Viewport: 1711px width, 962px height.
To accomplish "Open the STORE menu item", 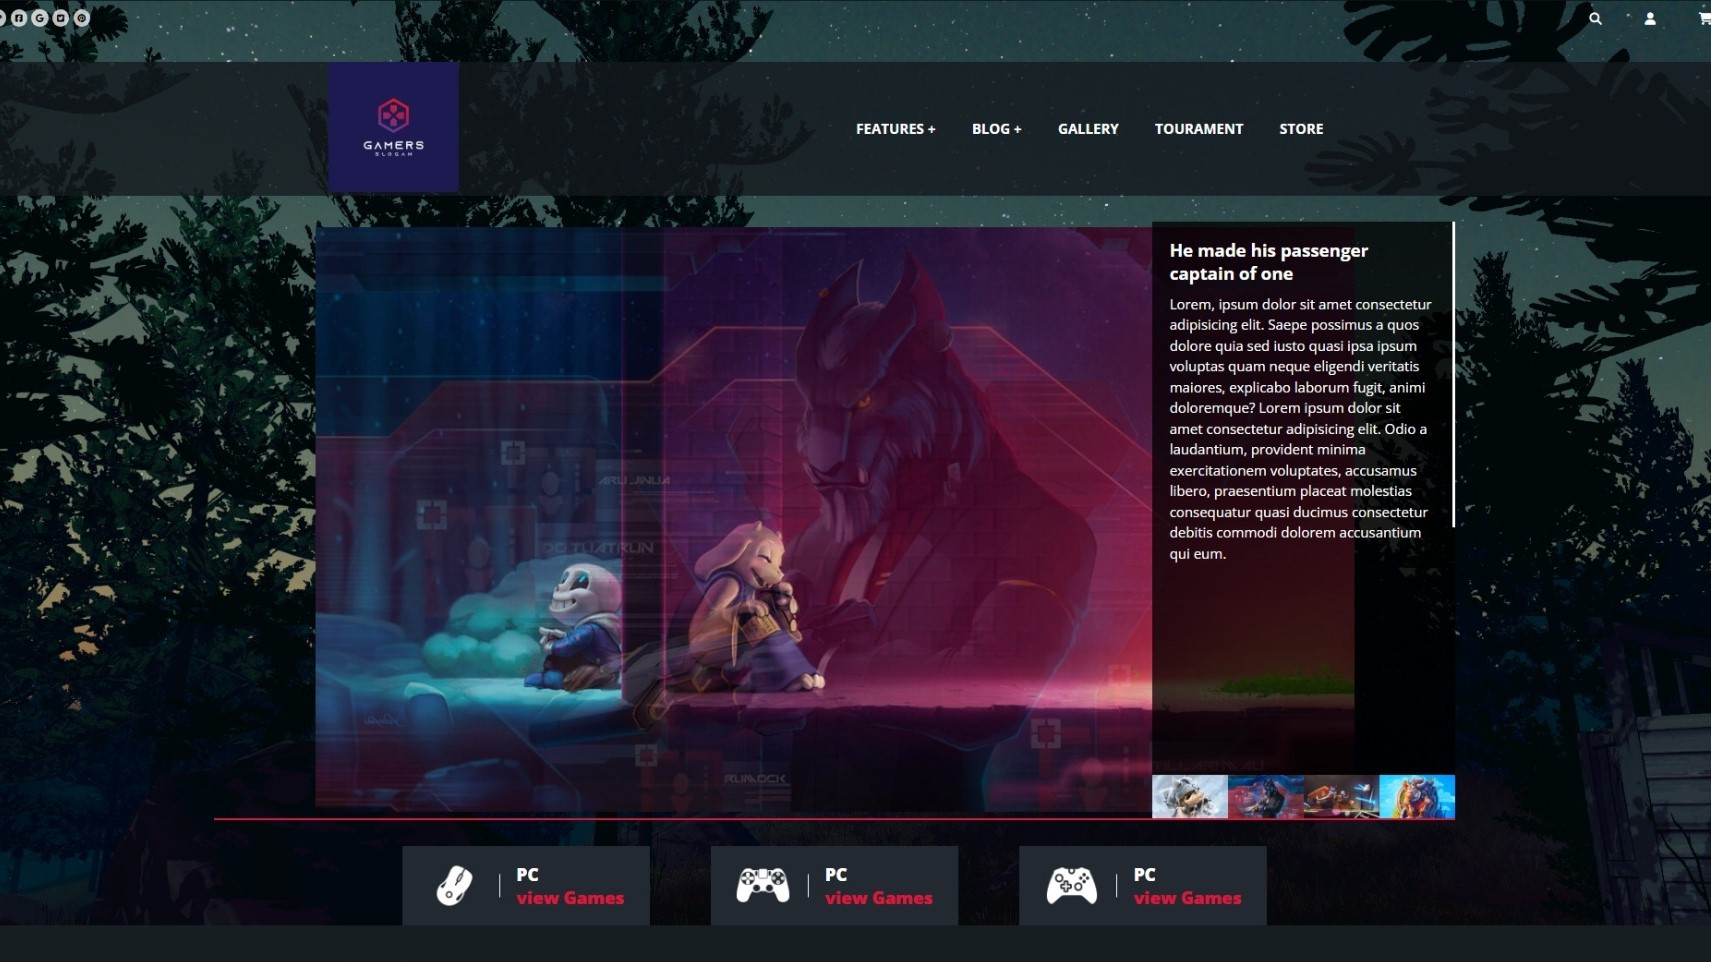I will click(1301, 128).
